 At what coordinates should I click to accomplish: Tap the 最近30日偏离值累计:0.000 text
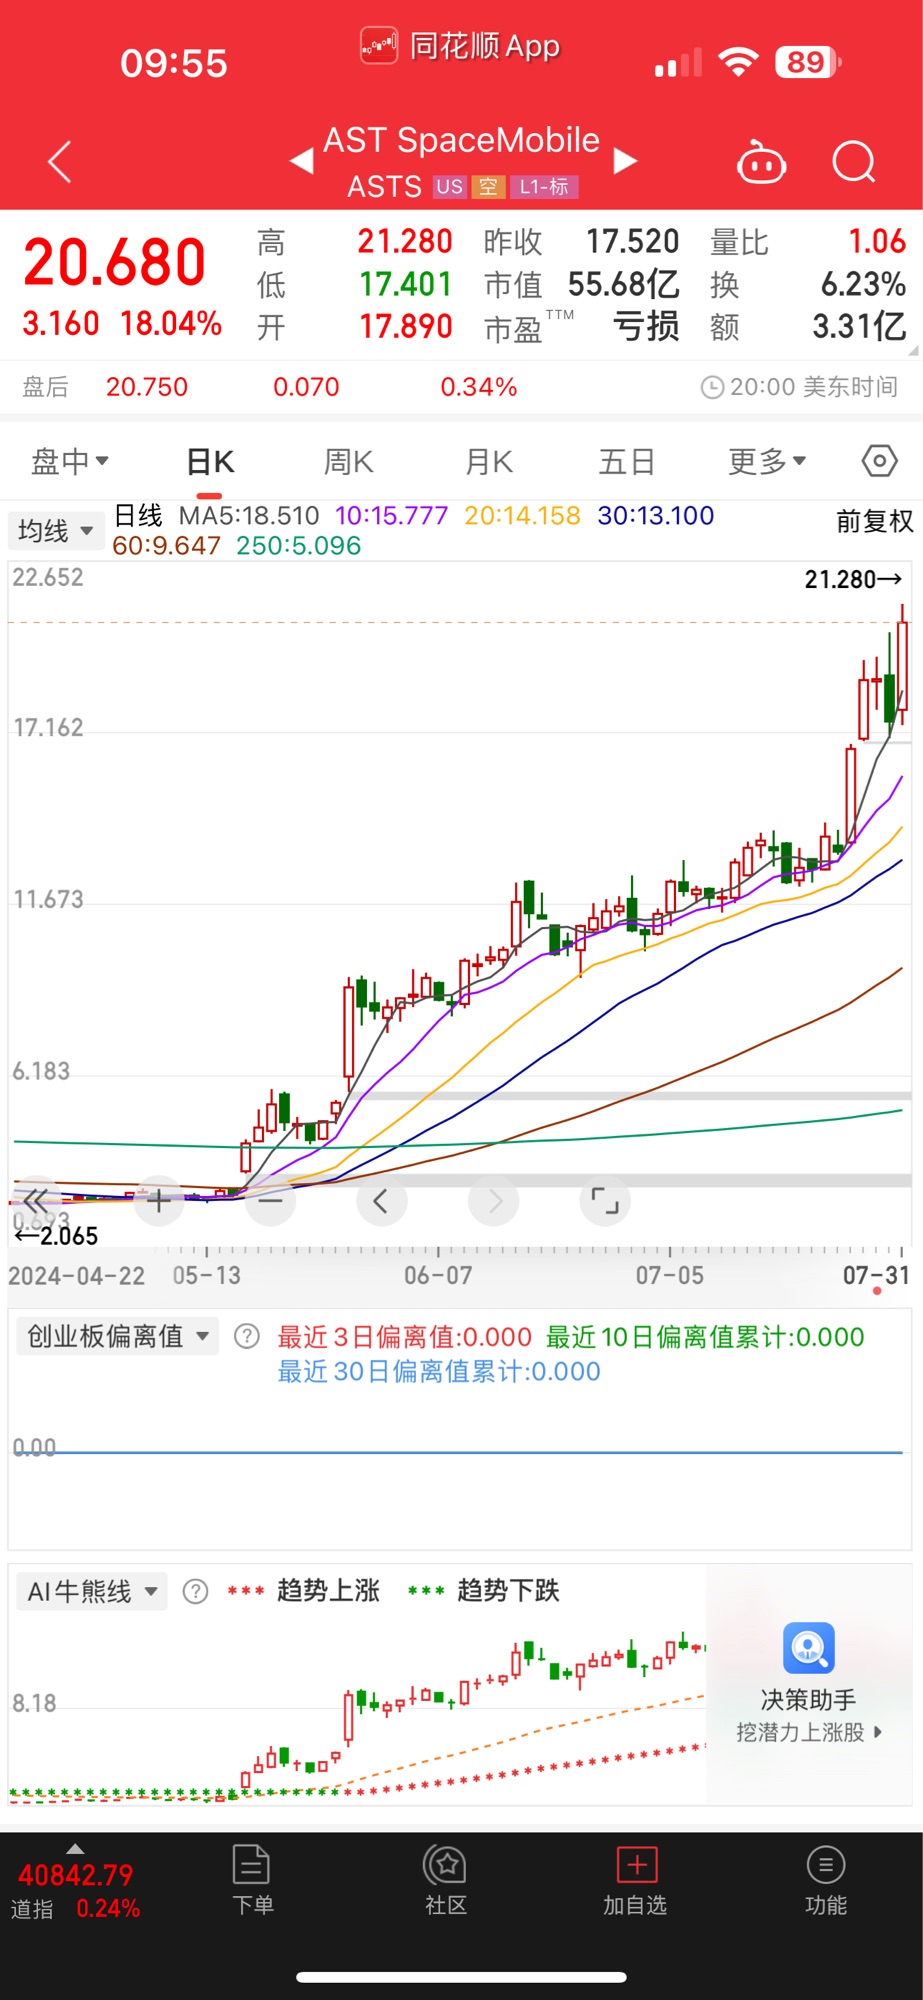439,1371
